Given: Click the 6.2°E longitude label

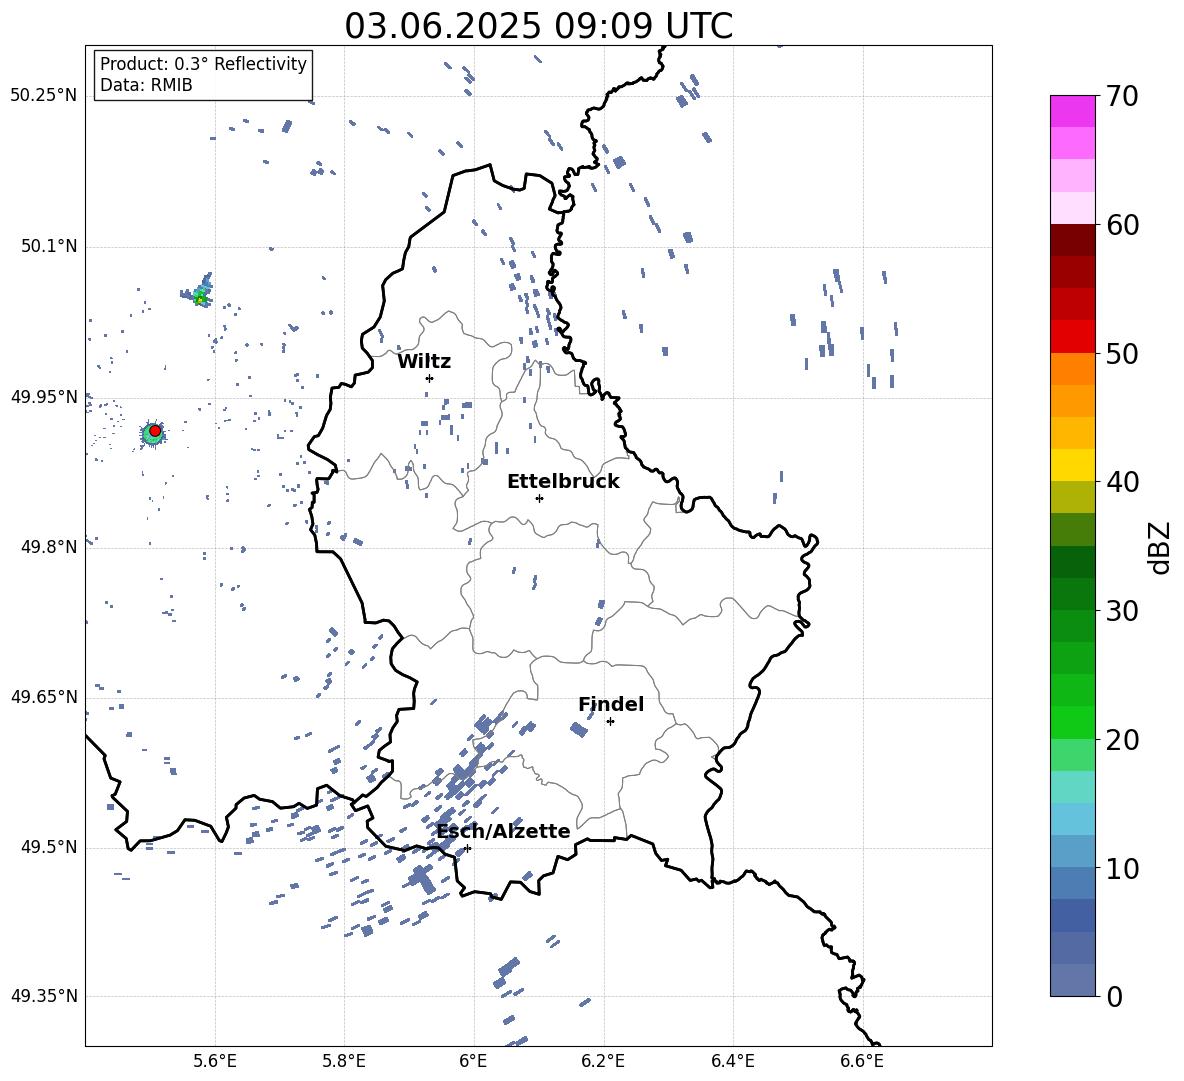Looking at the screenshot, I should click(603, 1061).
